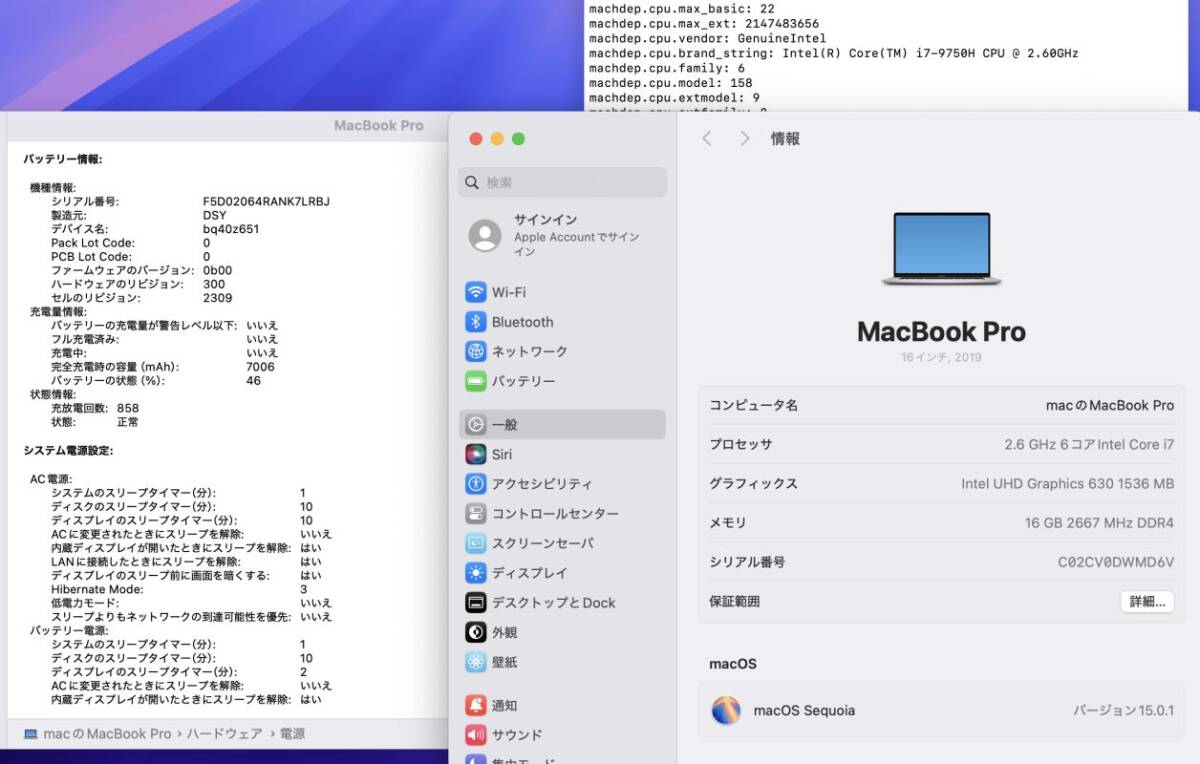Screen dimensions: 1200x764
Task: Click the コンピュータ名 value macのMacBook Pro
Action: click(1110, 405)
